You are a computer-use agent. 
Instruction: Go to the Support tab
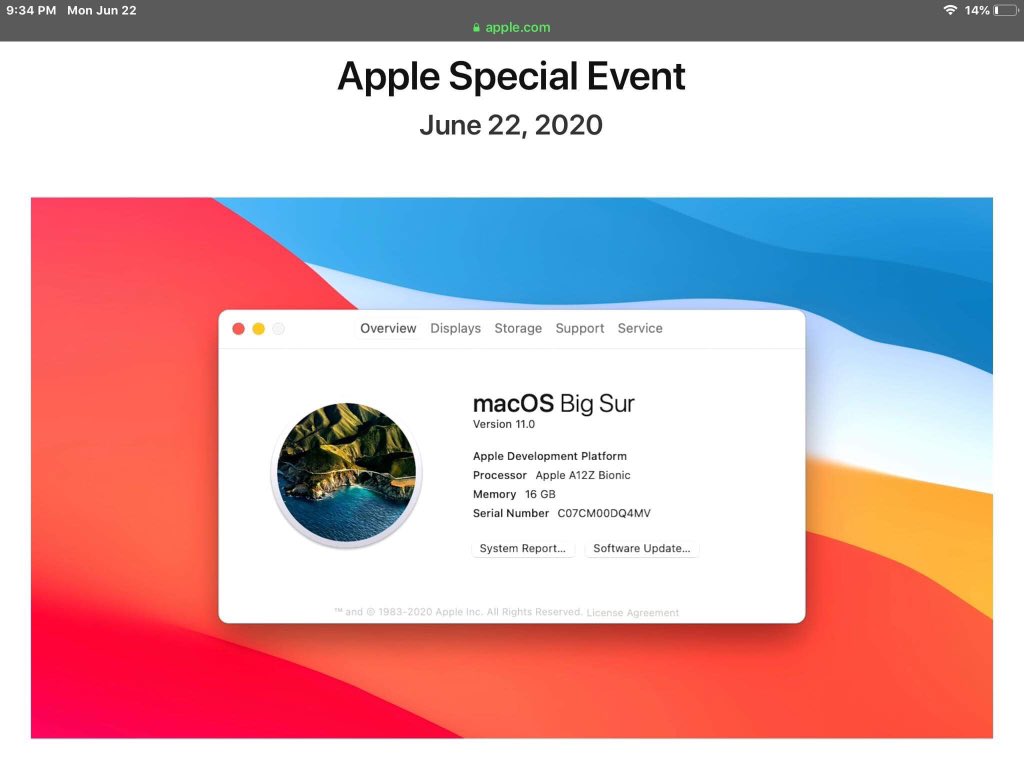coord(580,328)
